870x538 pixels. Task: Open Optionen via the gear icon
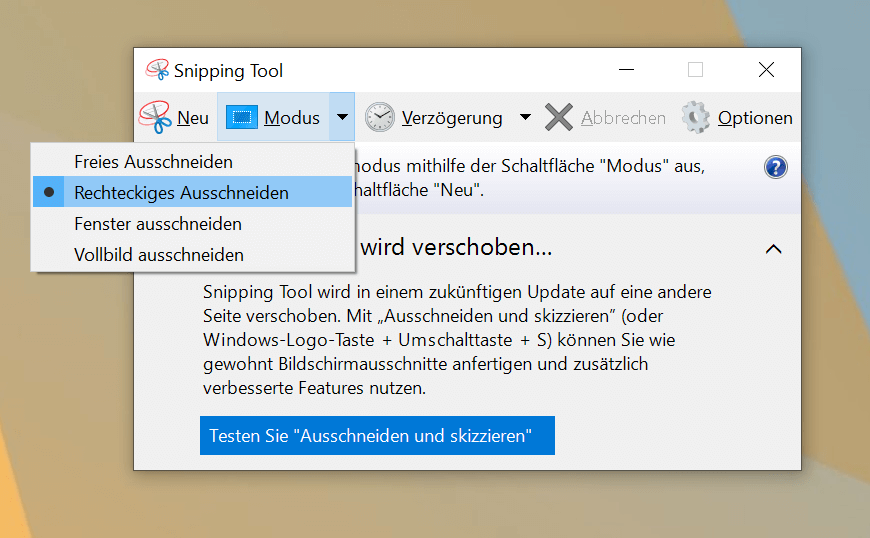[696, 117]
